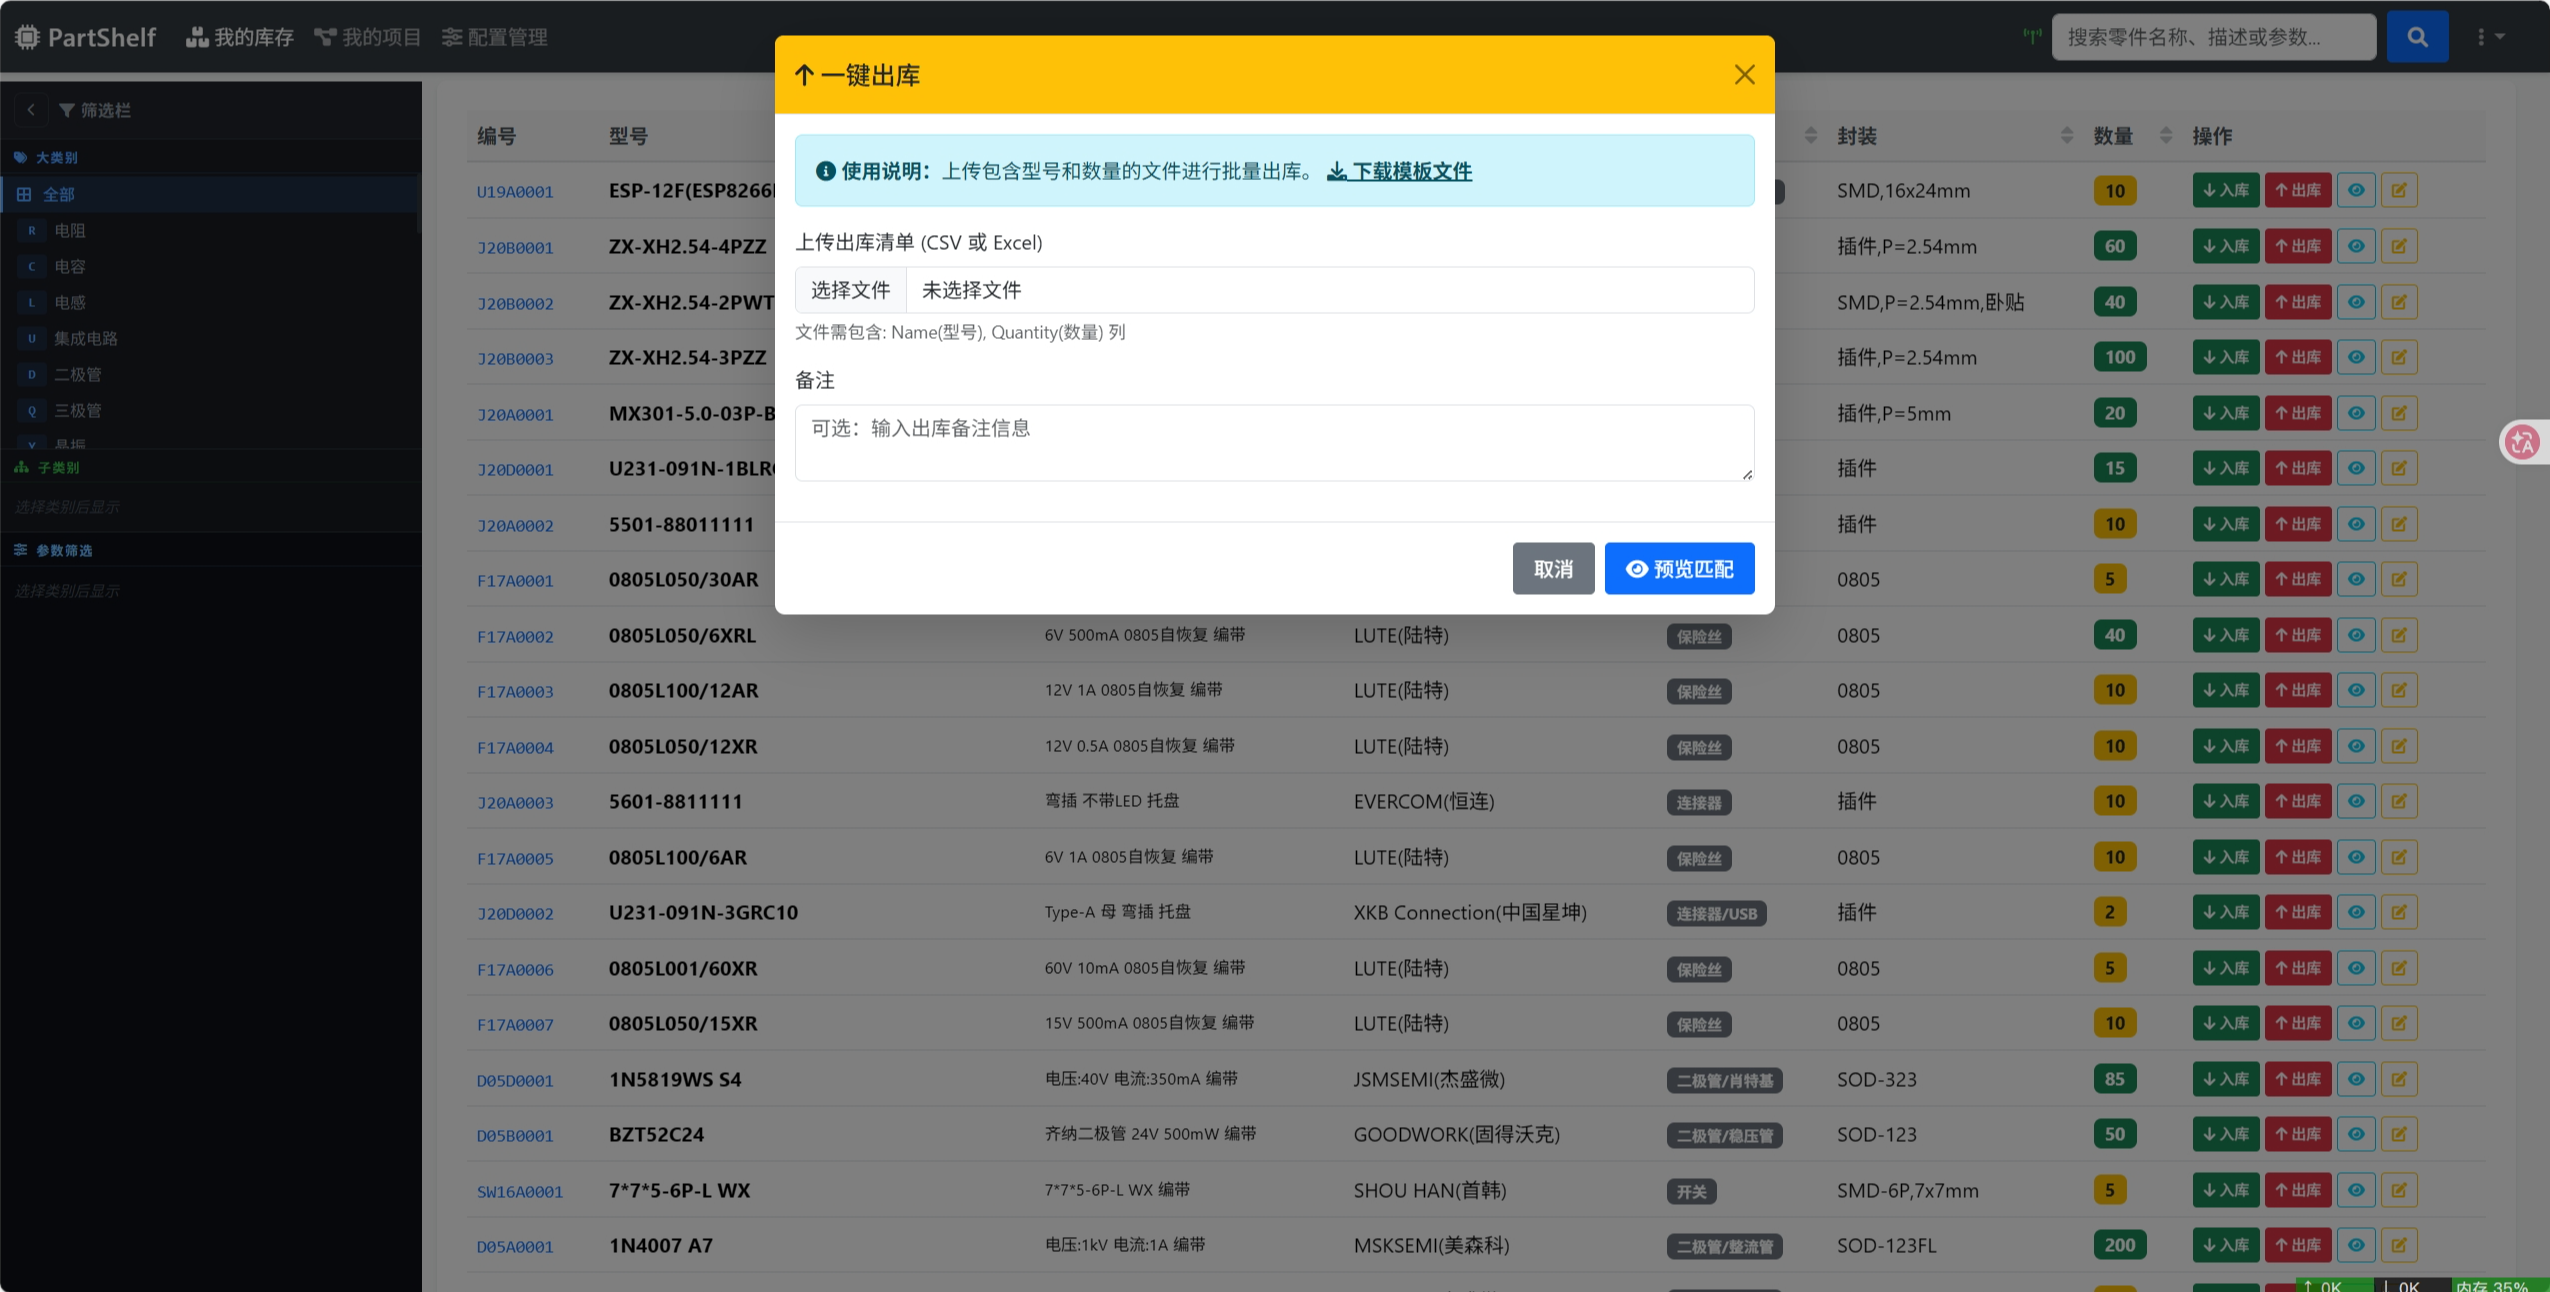Click 入库 for row F17A0005
Viewport: 2550px width, 1292px height.
pos(2225,857)
